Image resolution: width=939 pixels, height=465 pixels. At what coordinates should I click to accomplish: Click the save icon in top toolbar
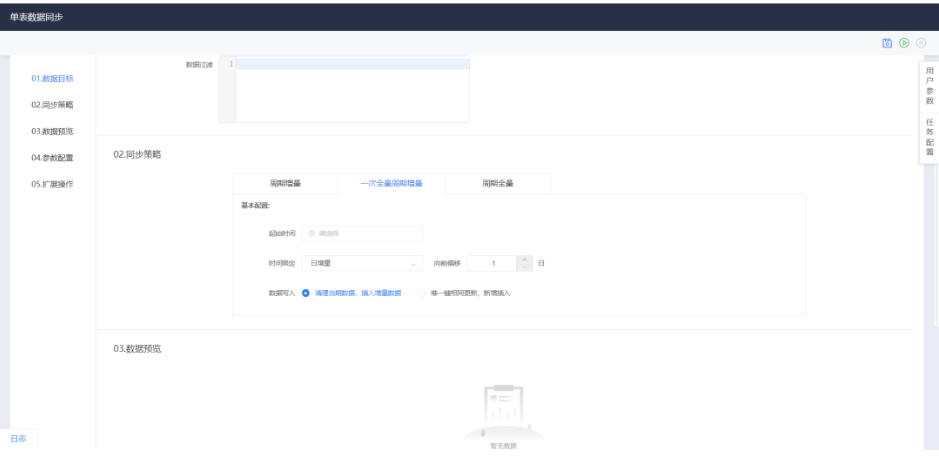coord(887,43)
